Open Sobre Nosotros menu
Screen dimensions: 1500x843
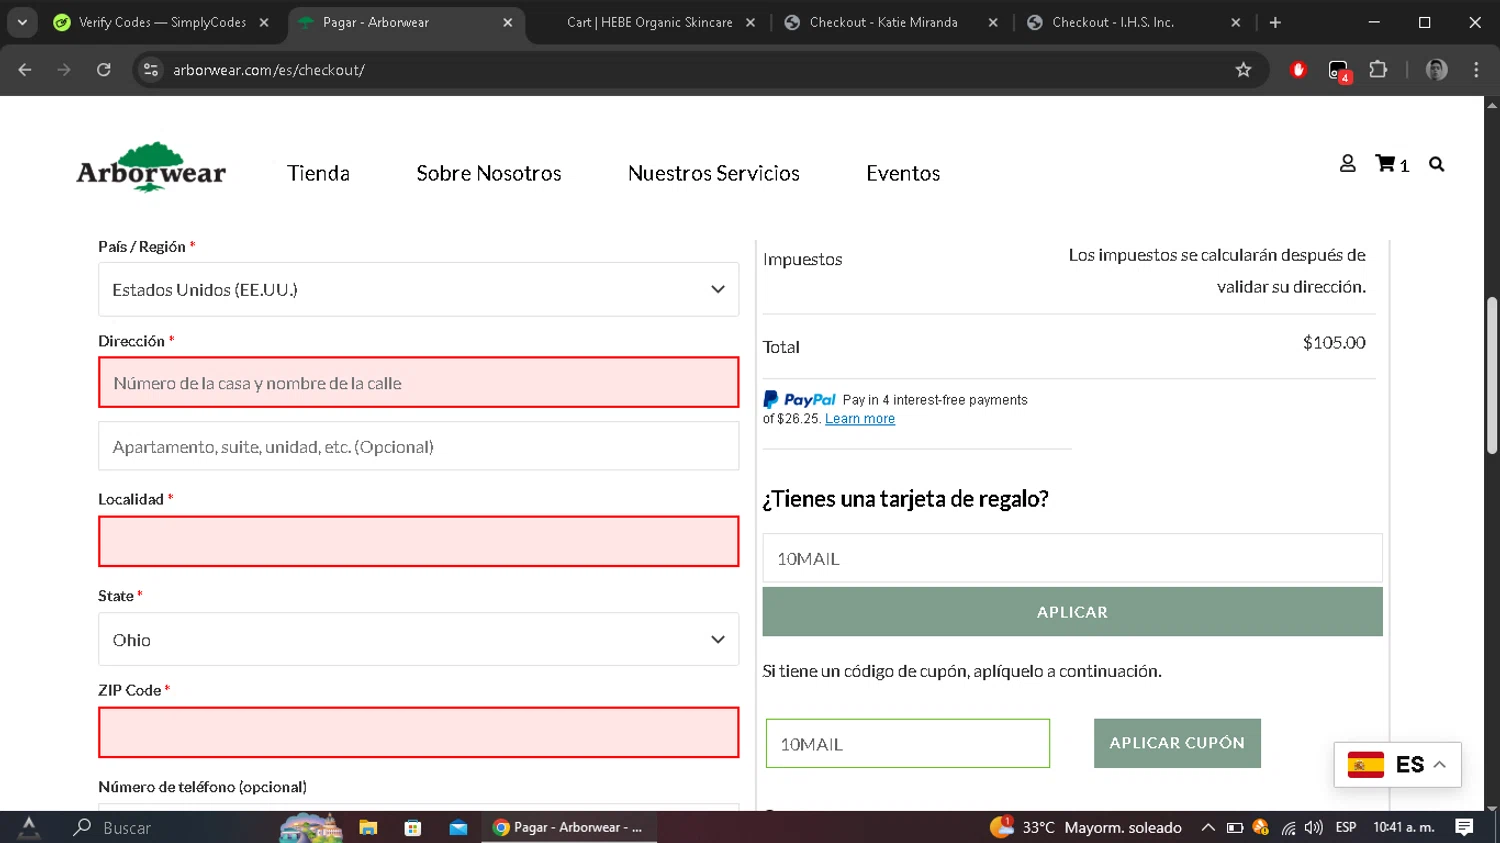(x=489, y=173)
